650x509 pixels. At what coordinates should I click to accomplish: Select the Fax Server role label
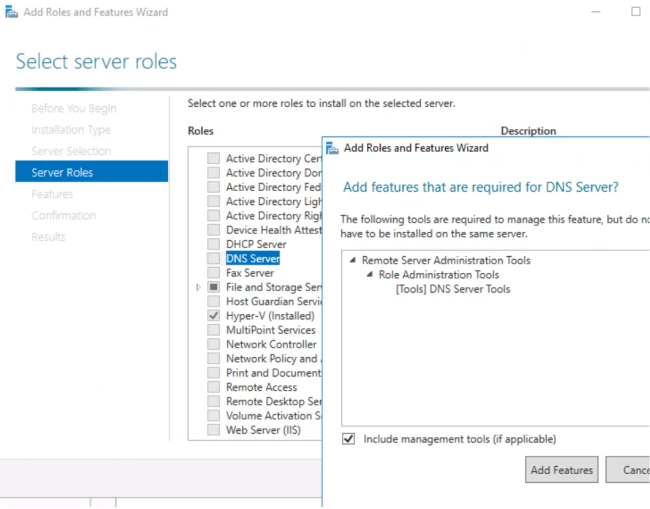250,273
